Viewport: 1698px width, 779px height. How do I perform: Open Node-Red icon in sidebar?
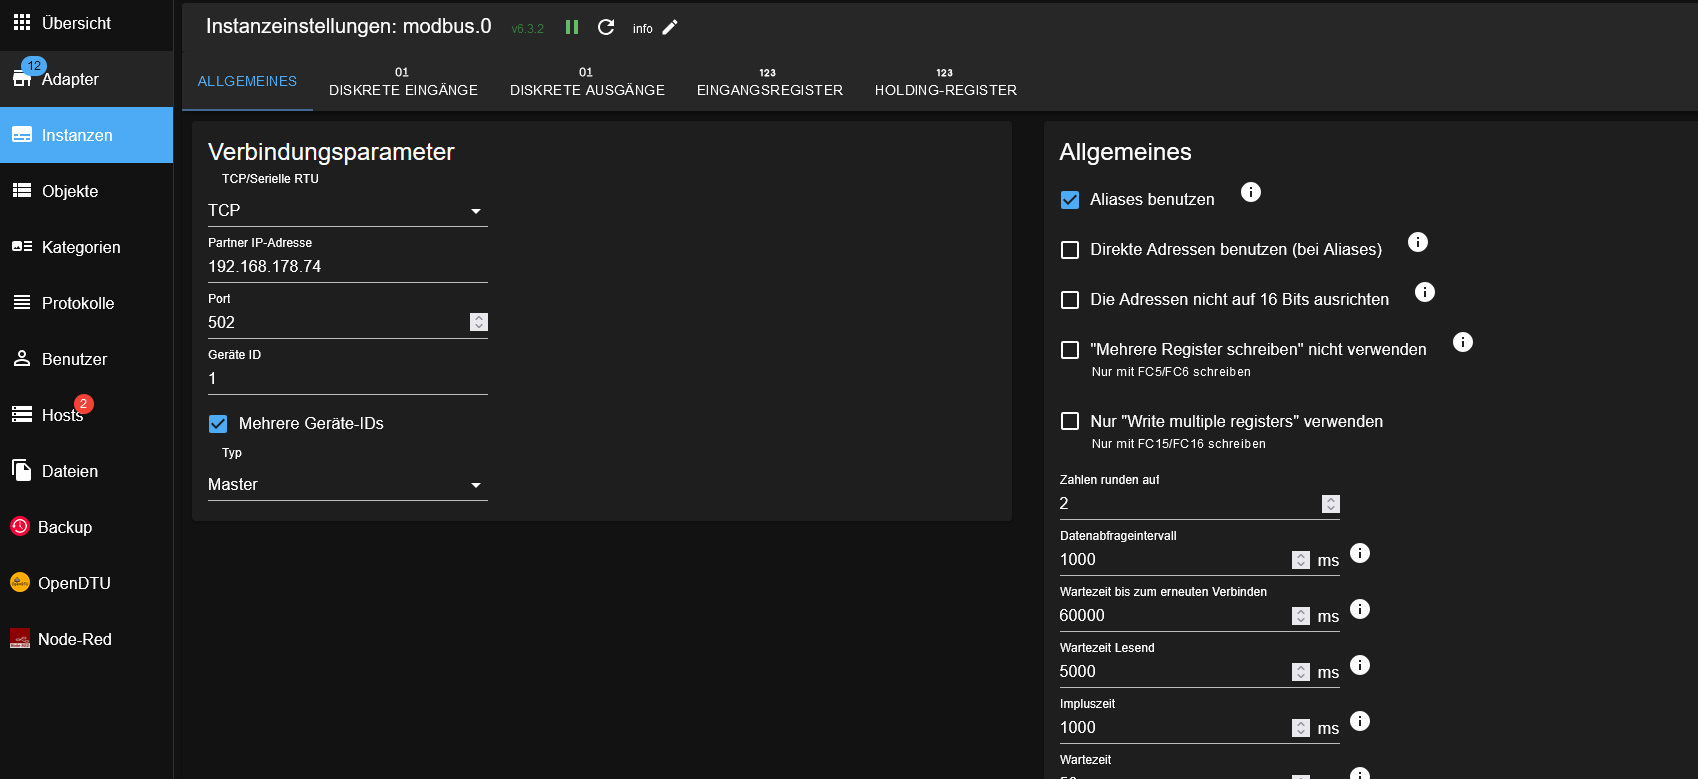20,638
